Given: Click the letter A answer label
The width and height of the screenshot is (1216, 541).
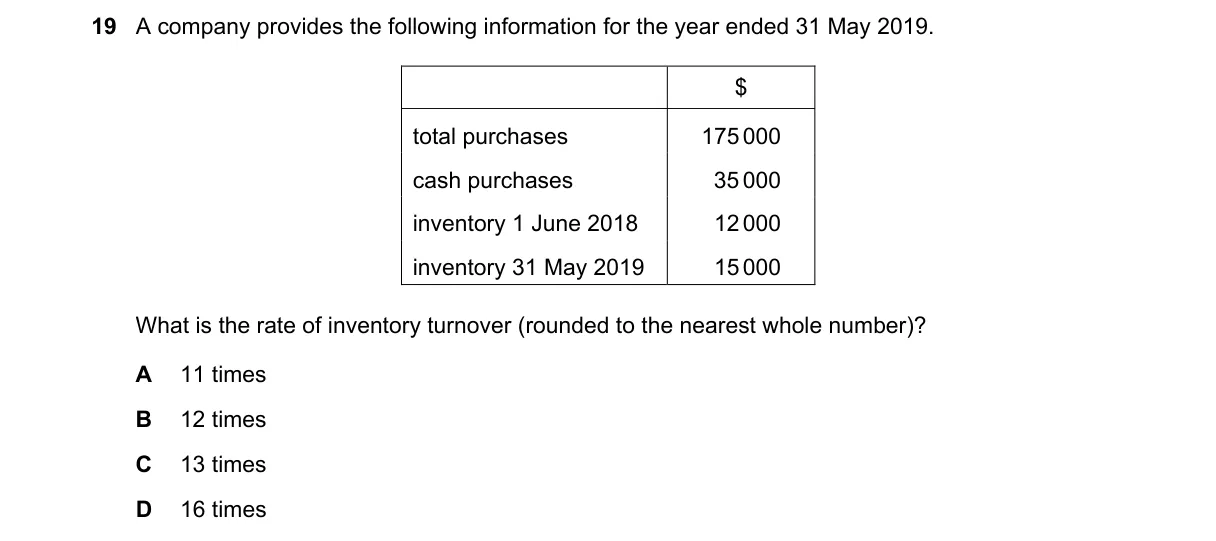Looking at the screenshot, I should coord(144,375).
